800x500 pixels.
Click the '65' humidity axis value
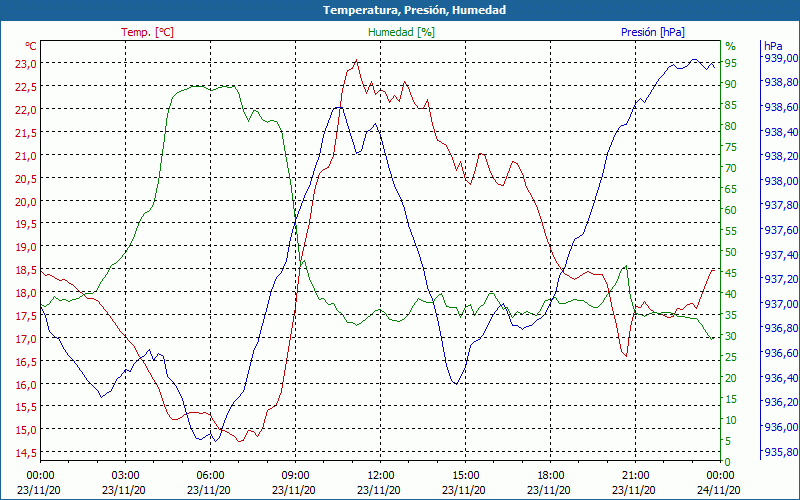pos(731,189)
